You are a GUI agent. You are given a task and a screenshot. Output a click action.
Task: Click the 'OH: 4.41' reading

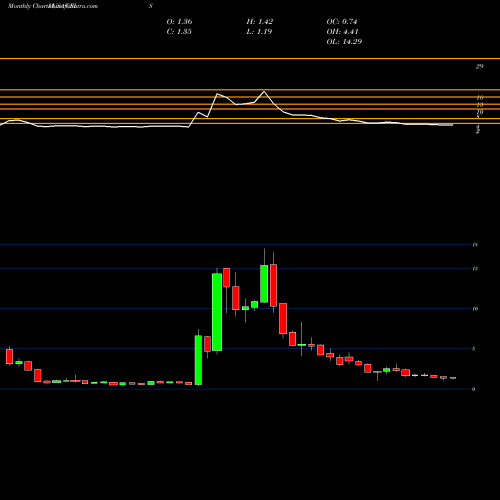pyautogui.click(x=342, y=32)
